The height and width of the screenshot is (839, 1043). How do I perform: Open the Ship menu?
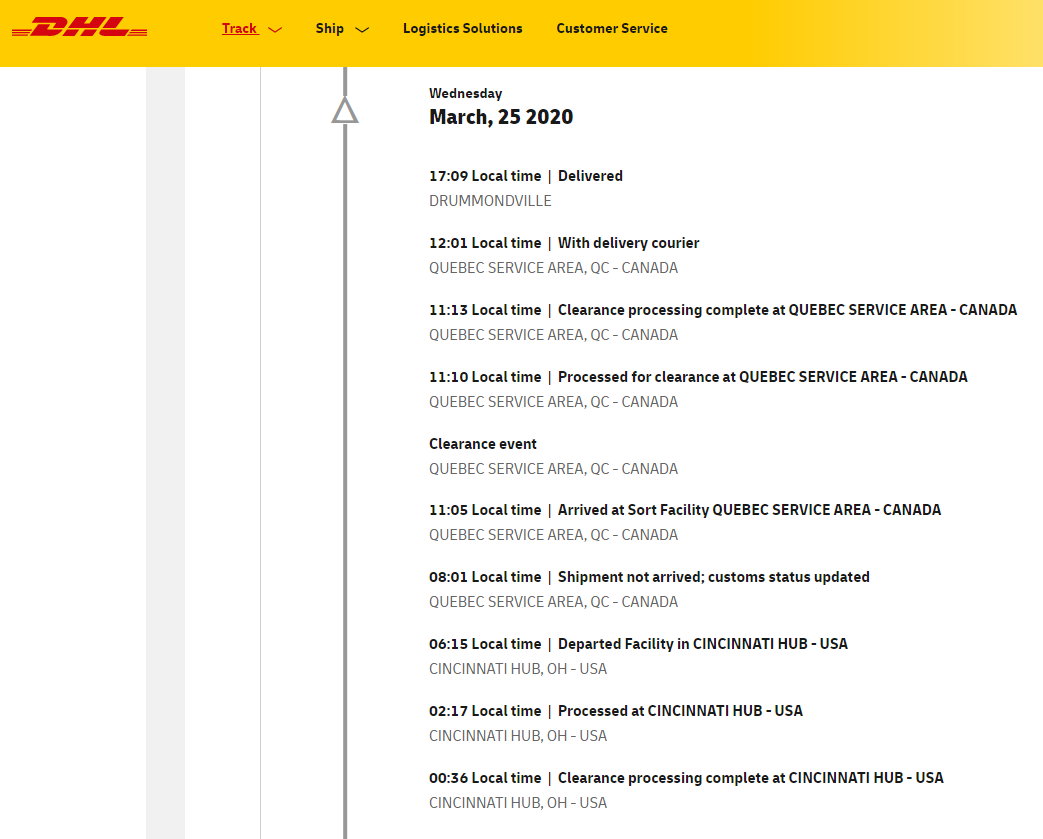click(329, 28)
